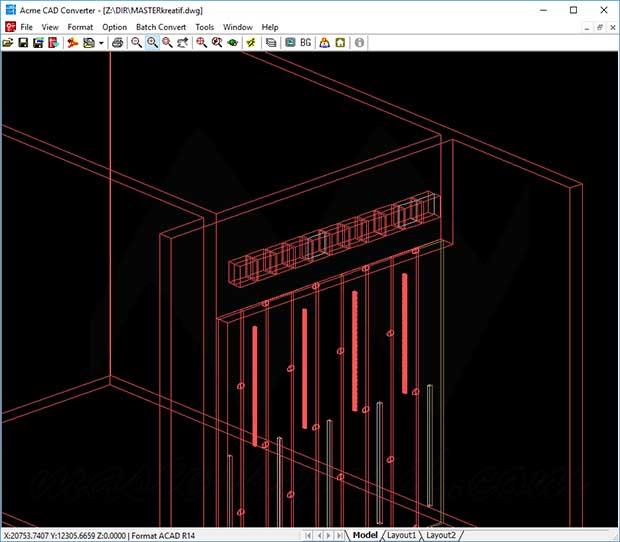Click the app icon in the menu bar
This screenshot has width=620, height=542.
click(x=10, y=27)
